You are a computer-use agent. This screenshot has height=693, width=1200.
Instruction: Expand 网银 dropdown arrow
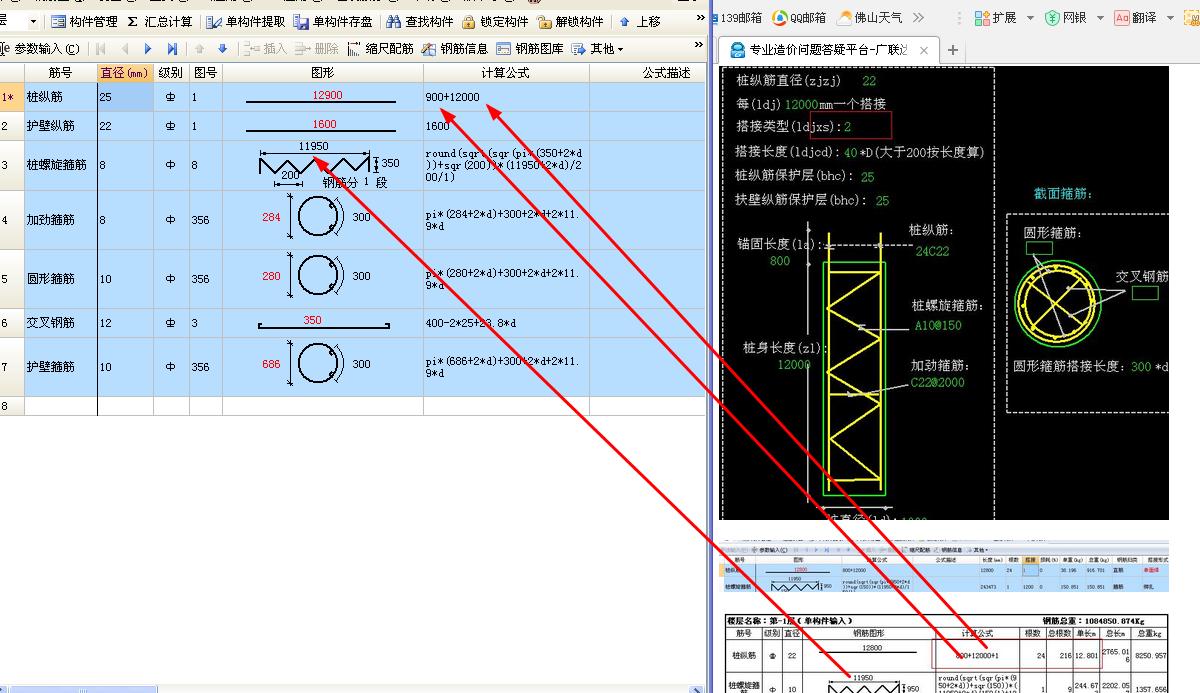[x=1100, y=18]
